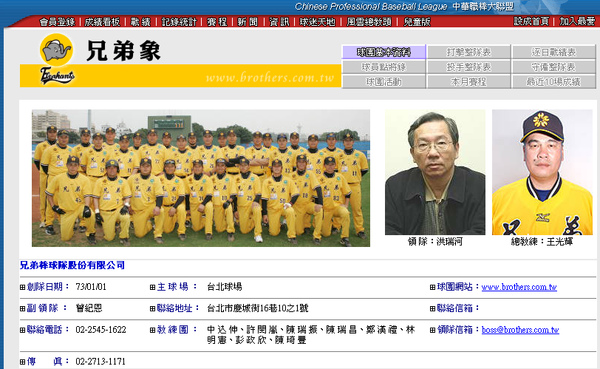Image resolution: width=600 pixels, height=369 pixels.
Task: Click the address 台北市慶城街16巷10之1號
Action: pos(258,308)
